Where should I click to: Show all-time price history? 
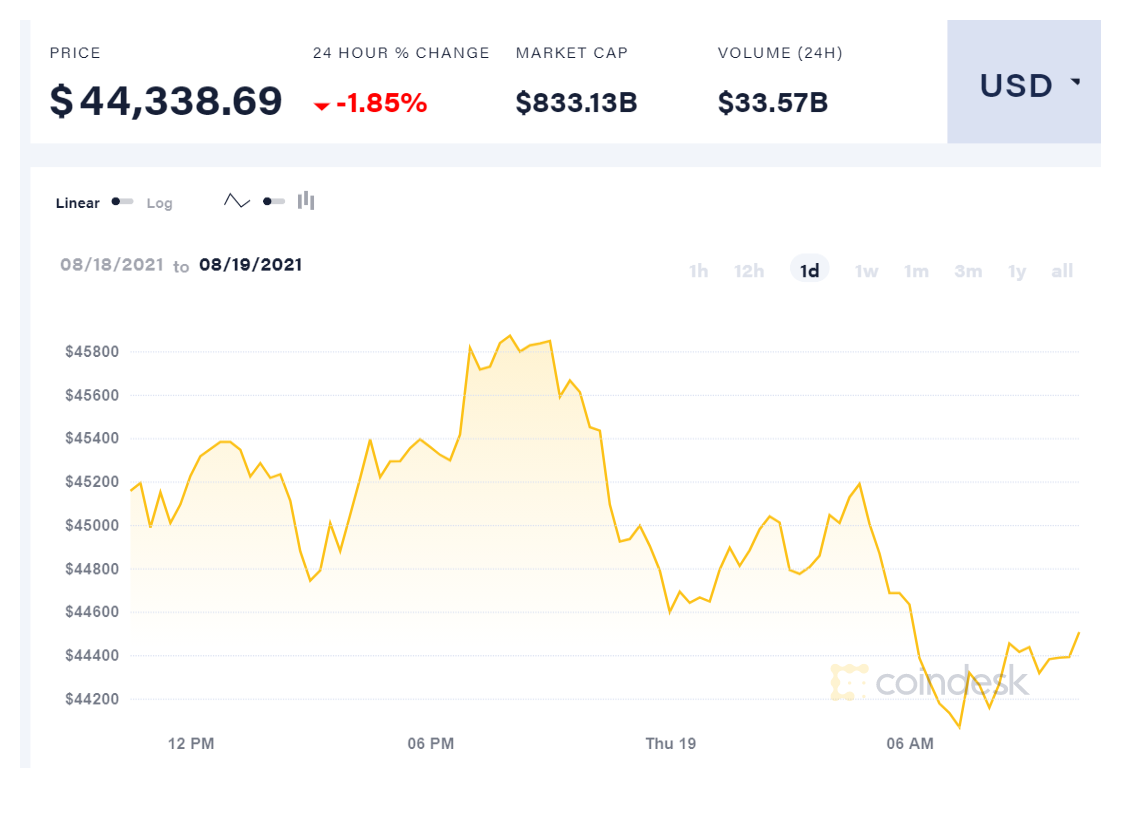(x=1062, y=271)
